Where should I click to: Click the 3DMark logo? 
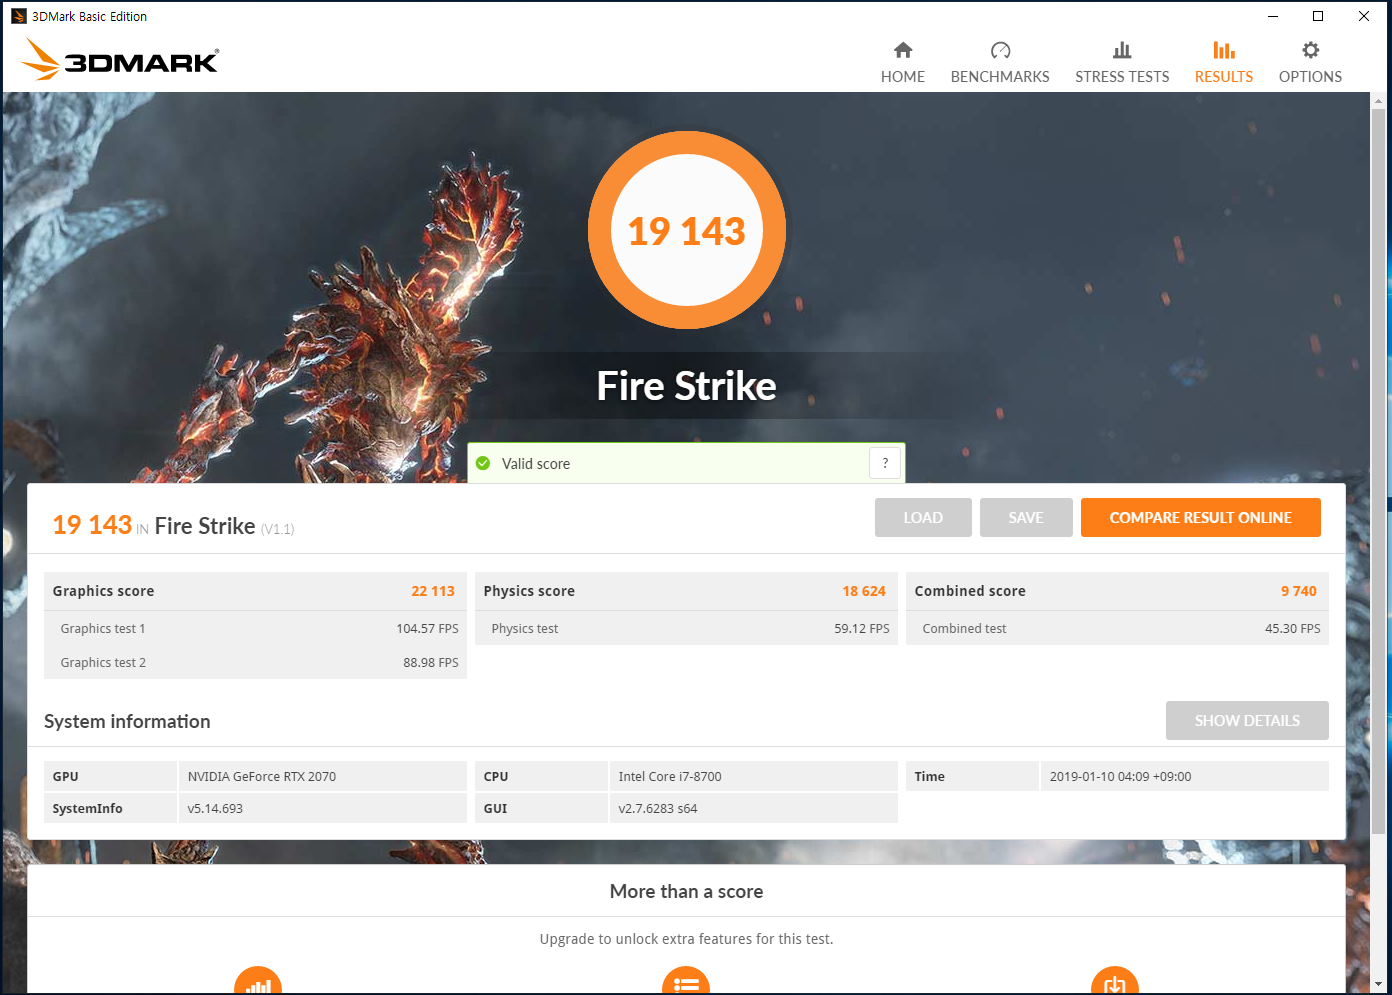click(120, 60)
